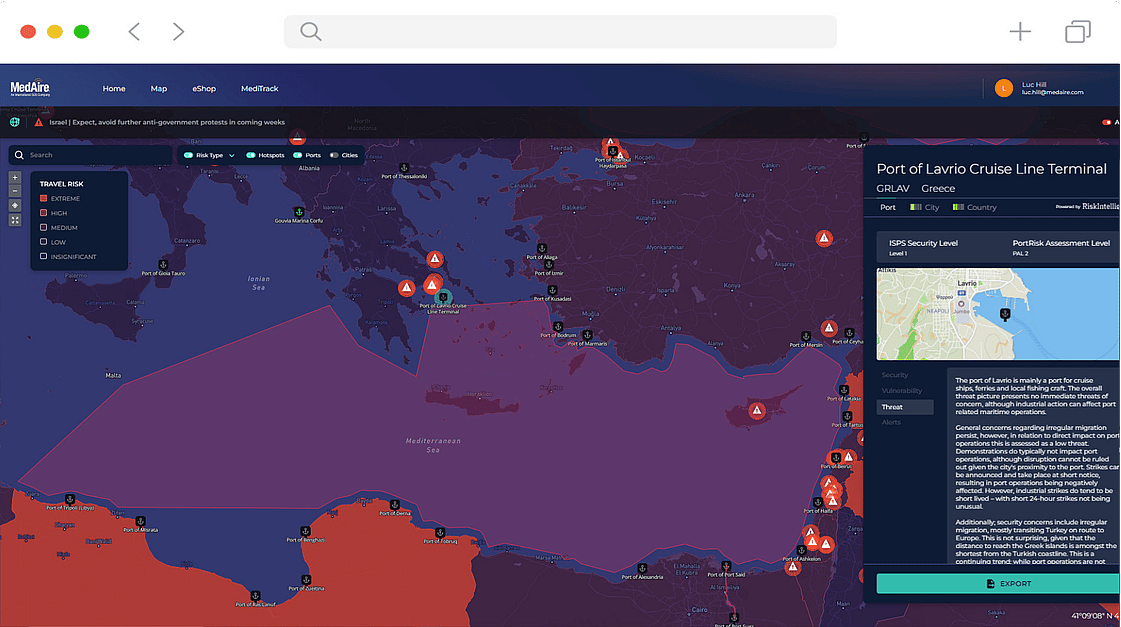The height and width of the screenshot is (627, 1121).
Task: Switch to the Port tab
Action: coord(888,207)
